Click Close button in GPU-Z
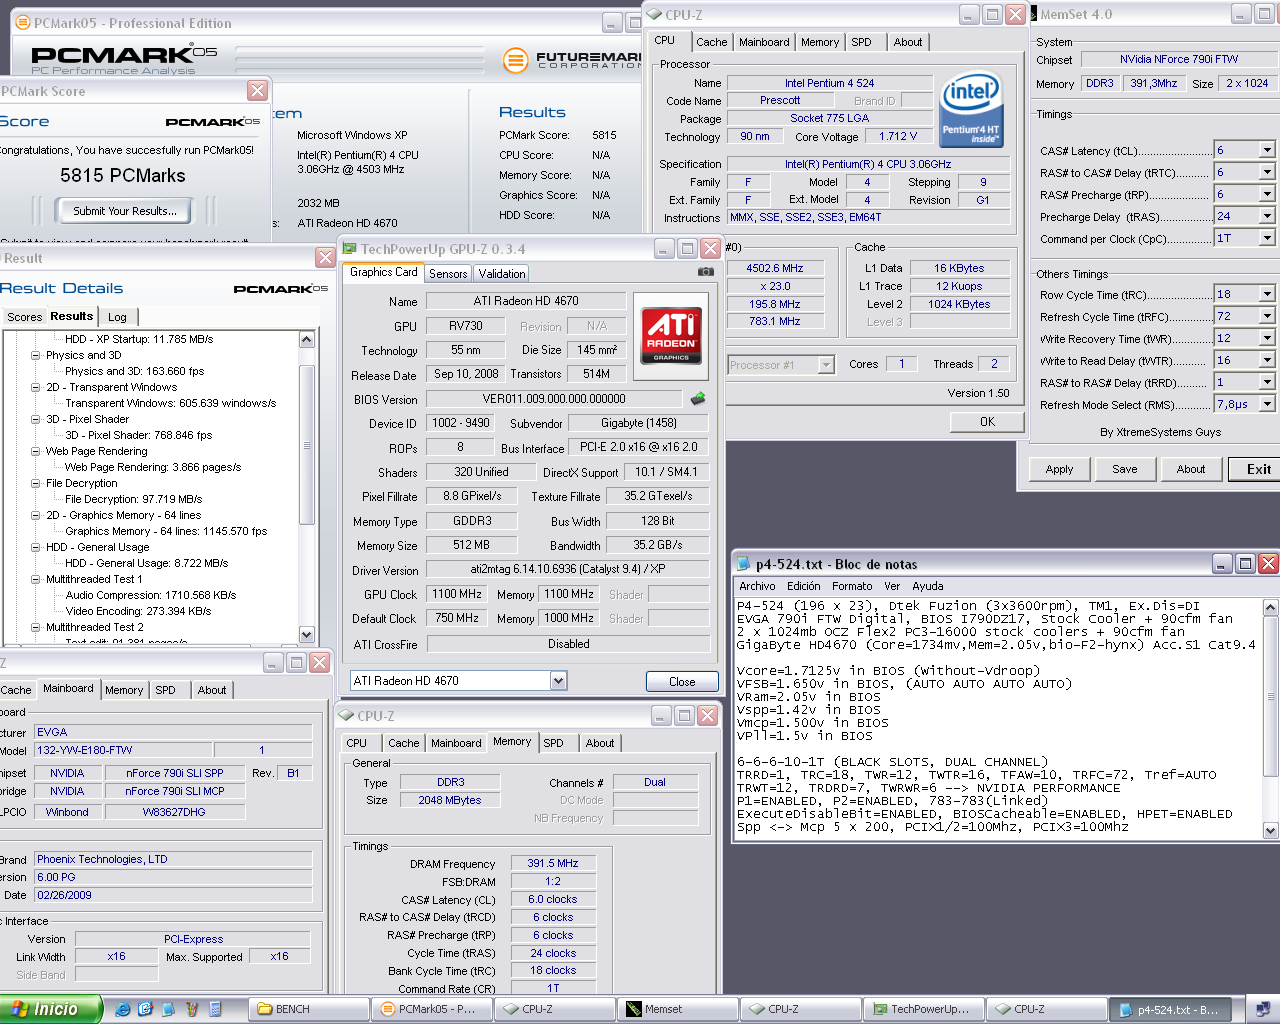The image size is (1280, 1024). [x=682, y=682]
